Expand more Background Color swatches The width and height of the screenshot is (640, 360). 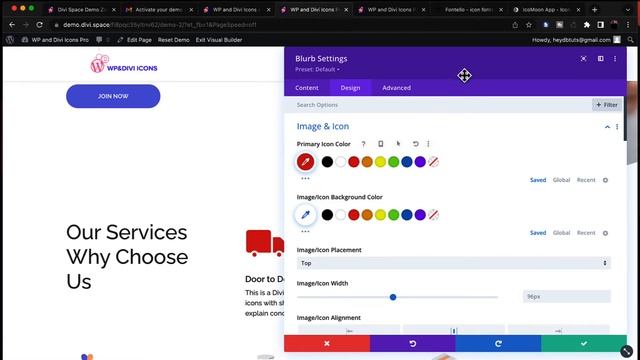(x=305, y=231)
